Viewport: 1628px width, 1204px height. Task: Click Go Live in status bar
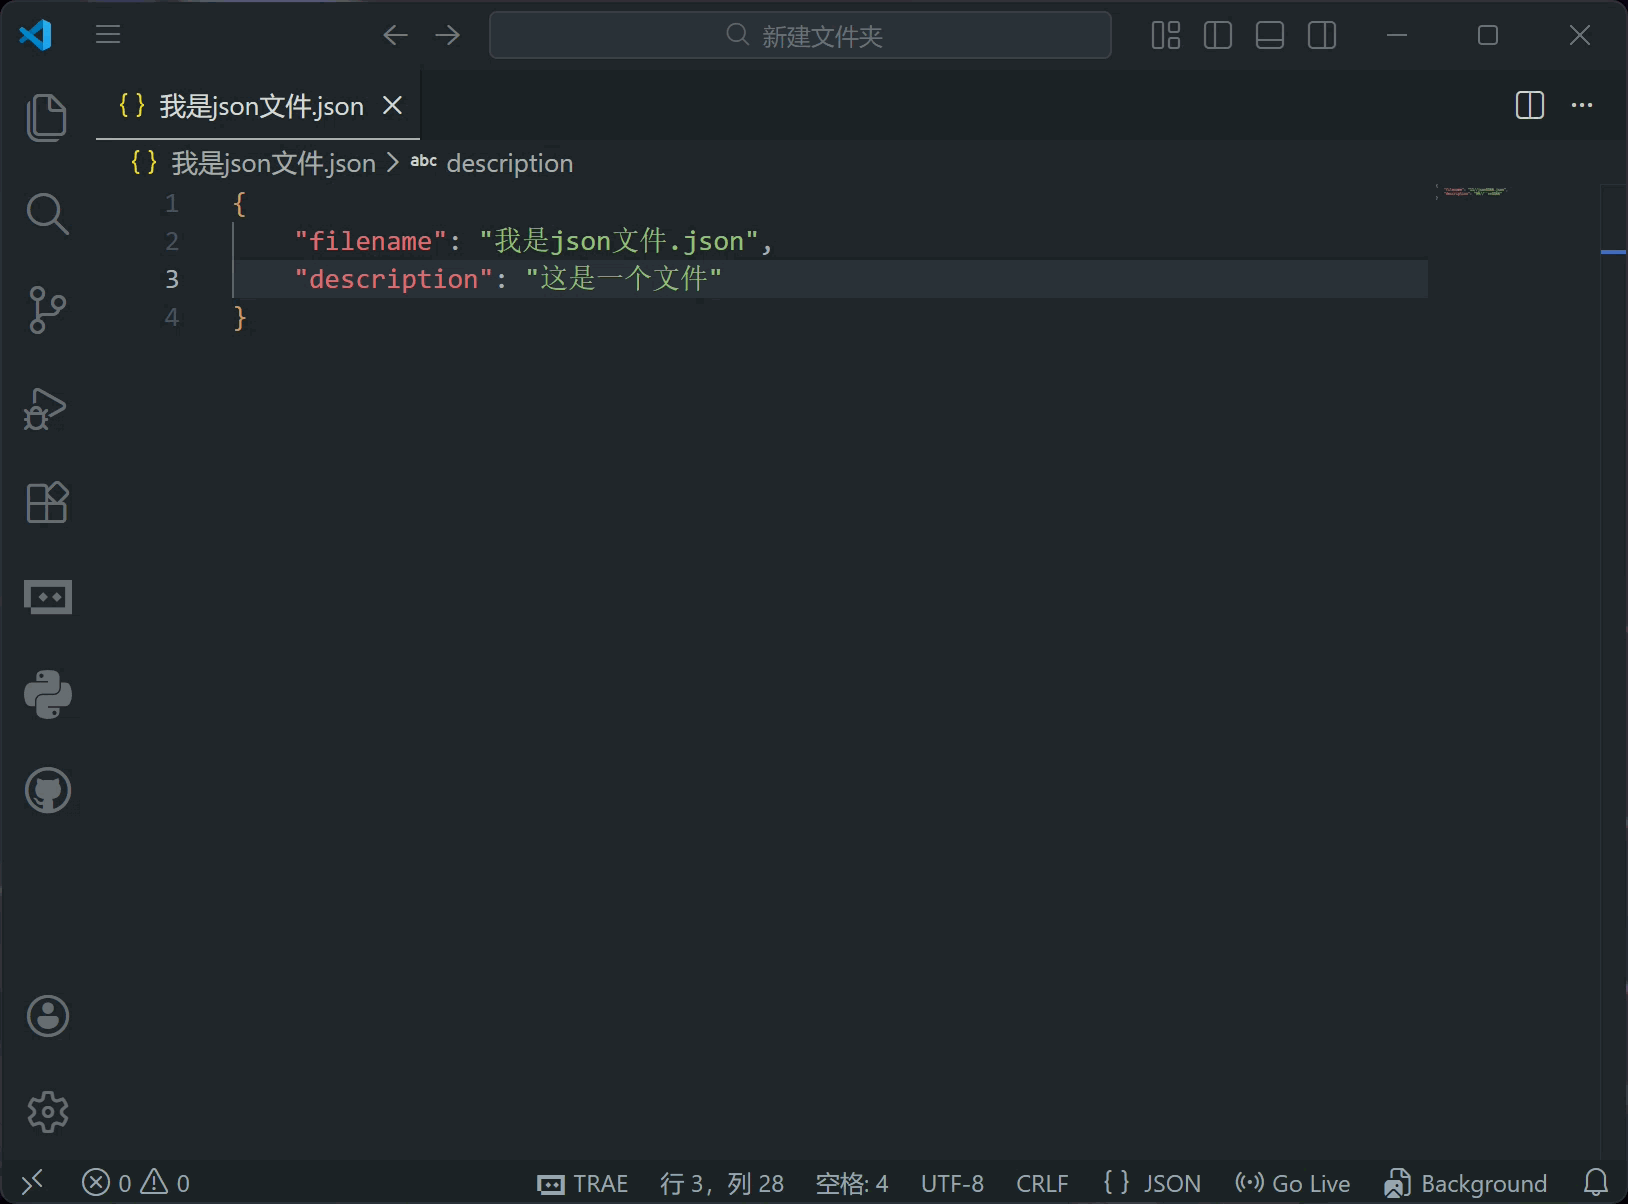(x=1292, y=1184)
